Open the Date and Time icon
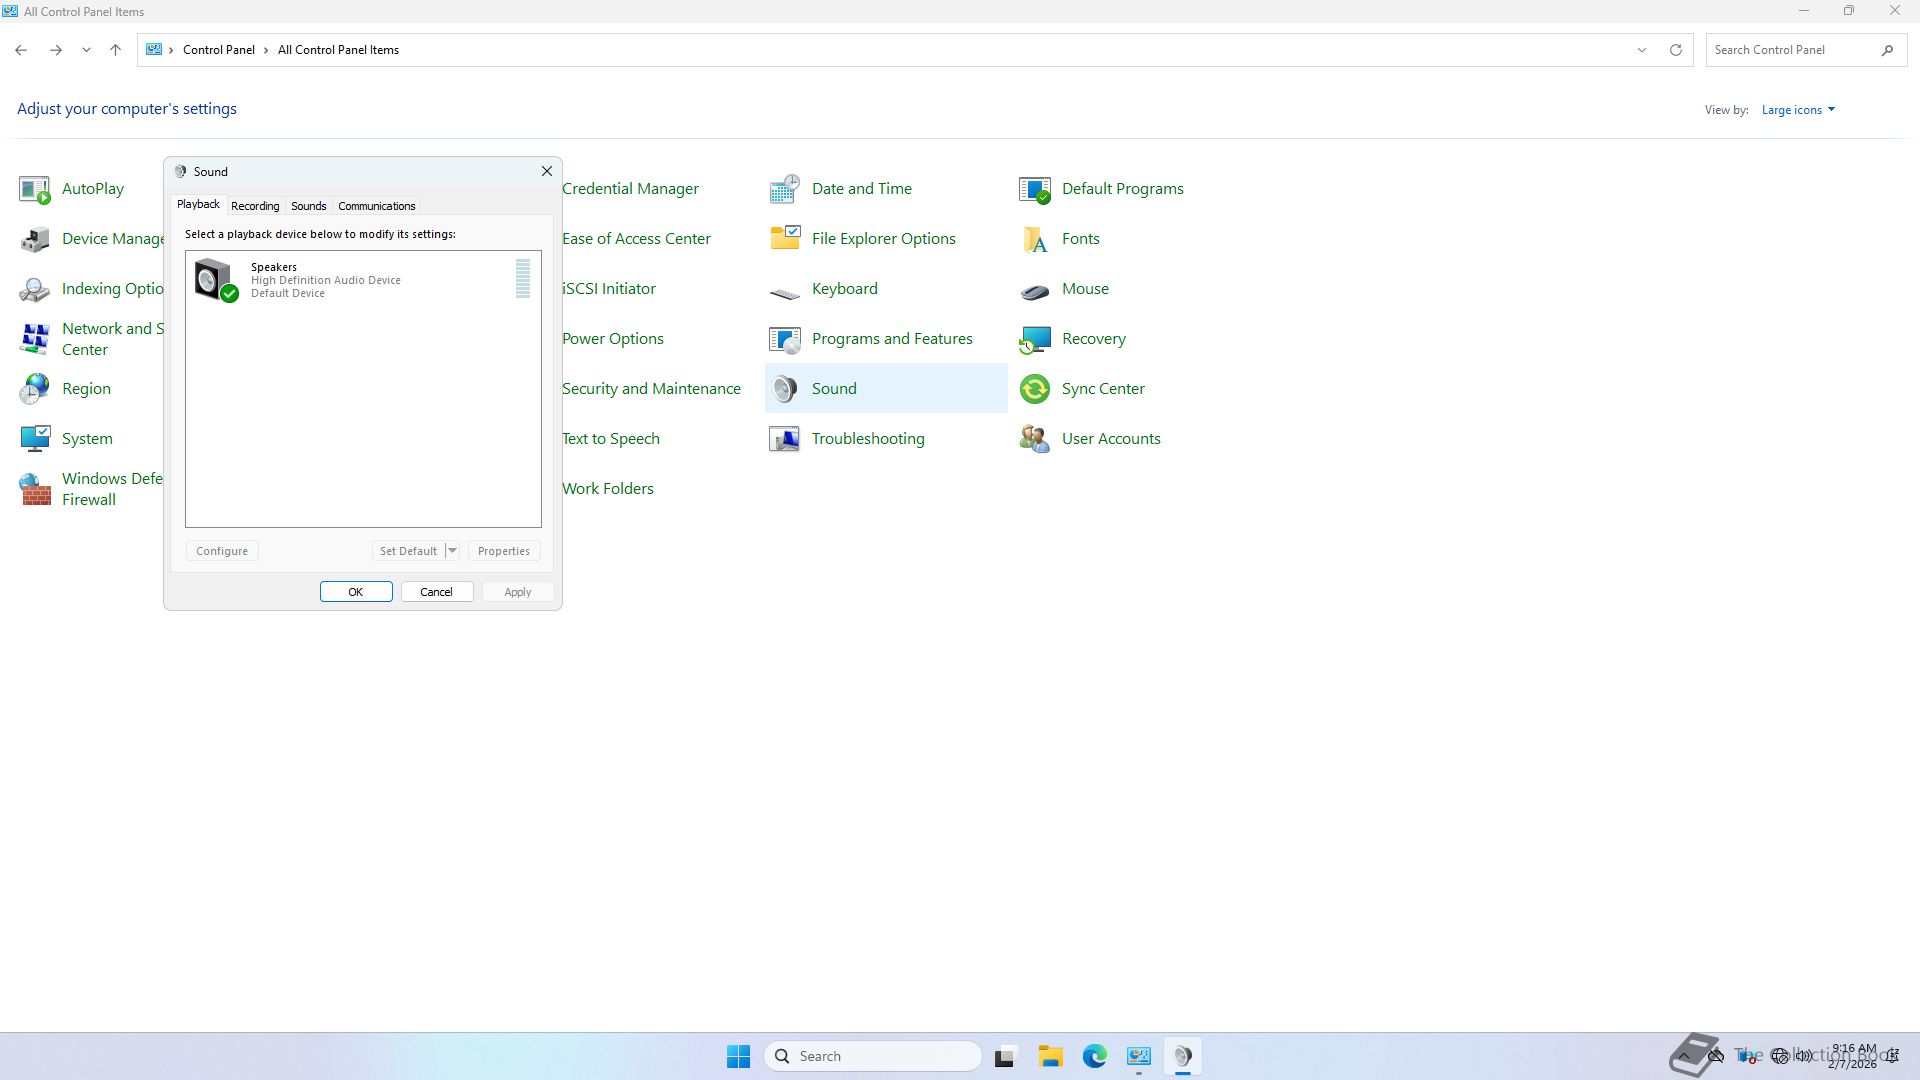 (x=785, y=189)
